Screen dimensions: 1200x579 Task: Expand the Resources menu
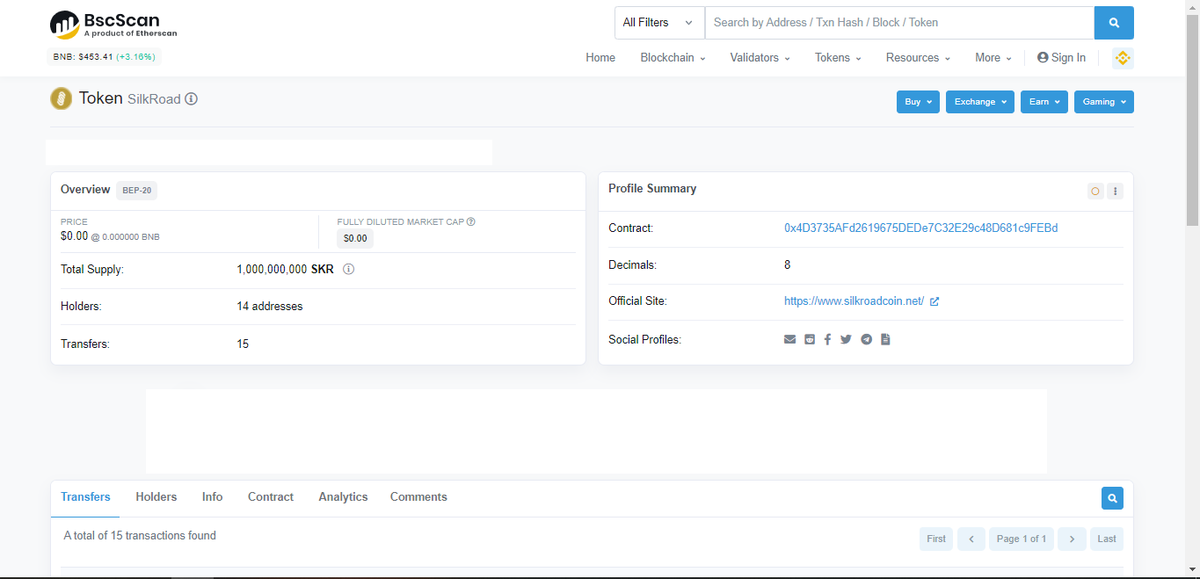(x=918, y=58)
